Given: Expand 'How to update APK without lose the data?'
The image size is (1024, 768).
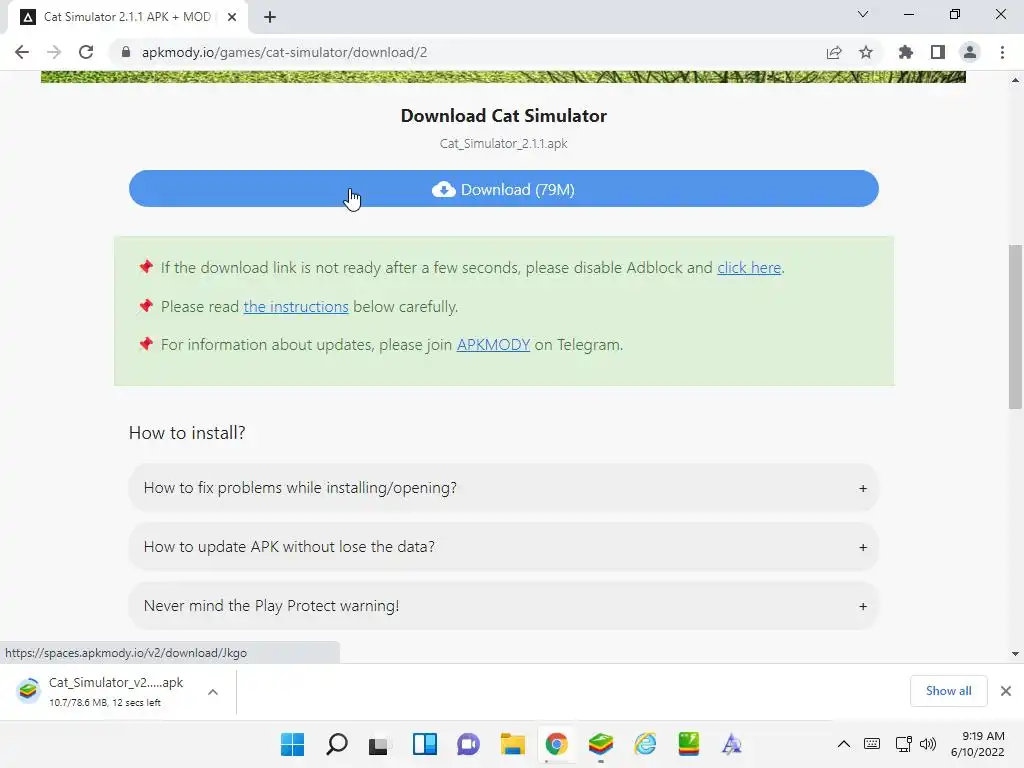Looking at the screenshot, I should click(x=504, y=547).
